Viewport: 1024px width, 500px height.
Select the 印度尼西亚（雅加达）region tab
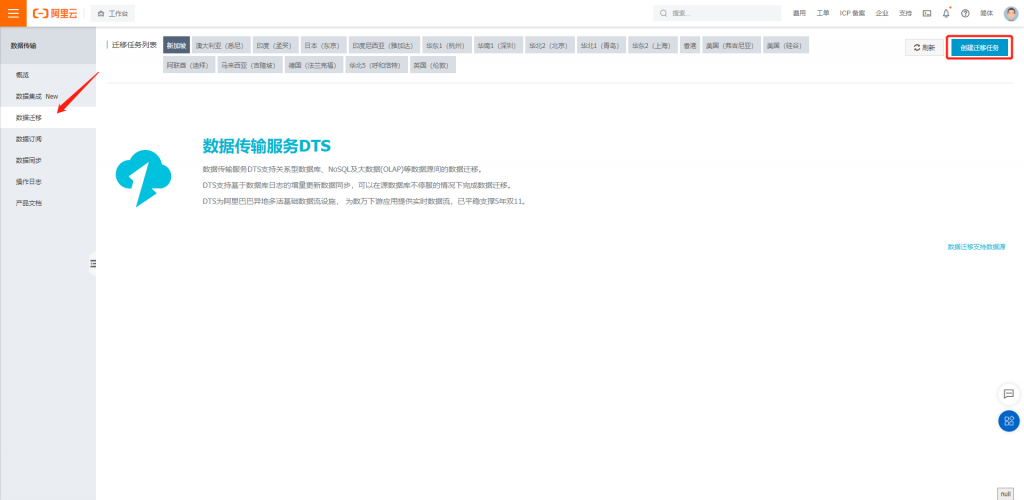[384, 45]
